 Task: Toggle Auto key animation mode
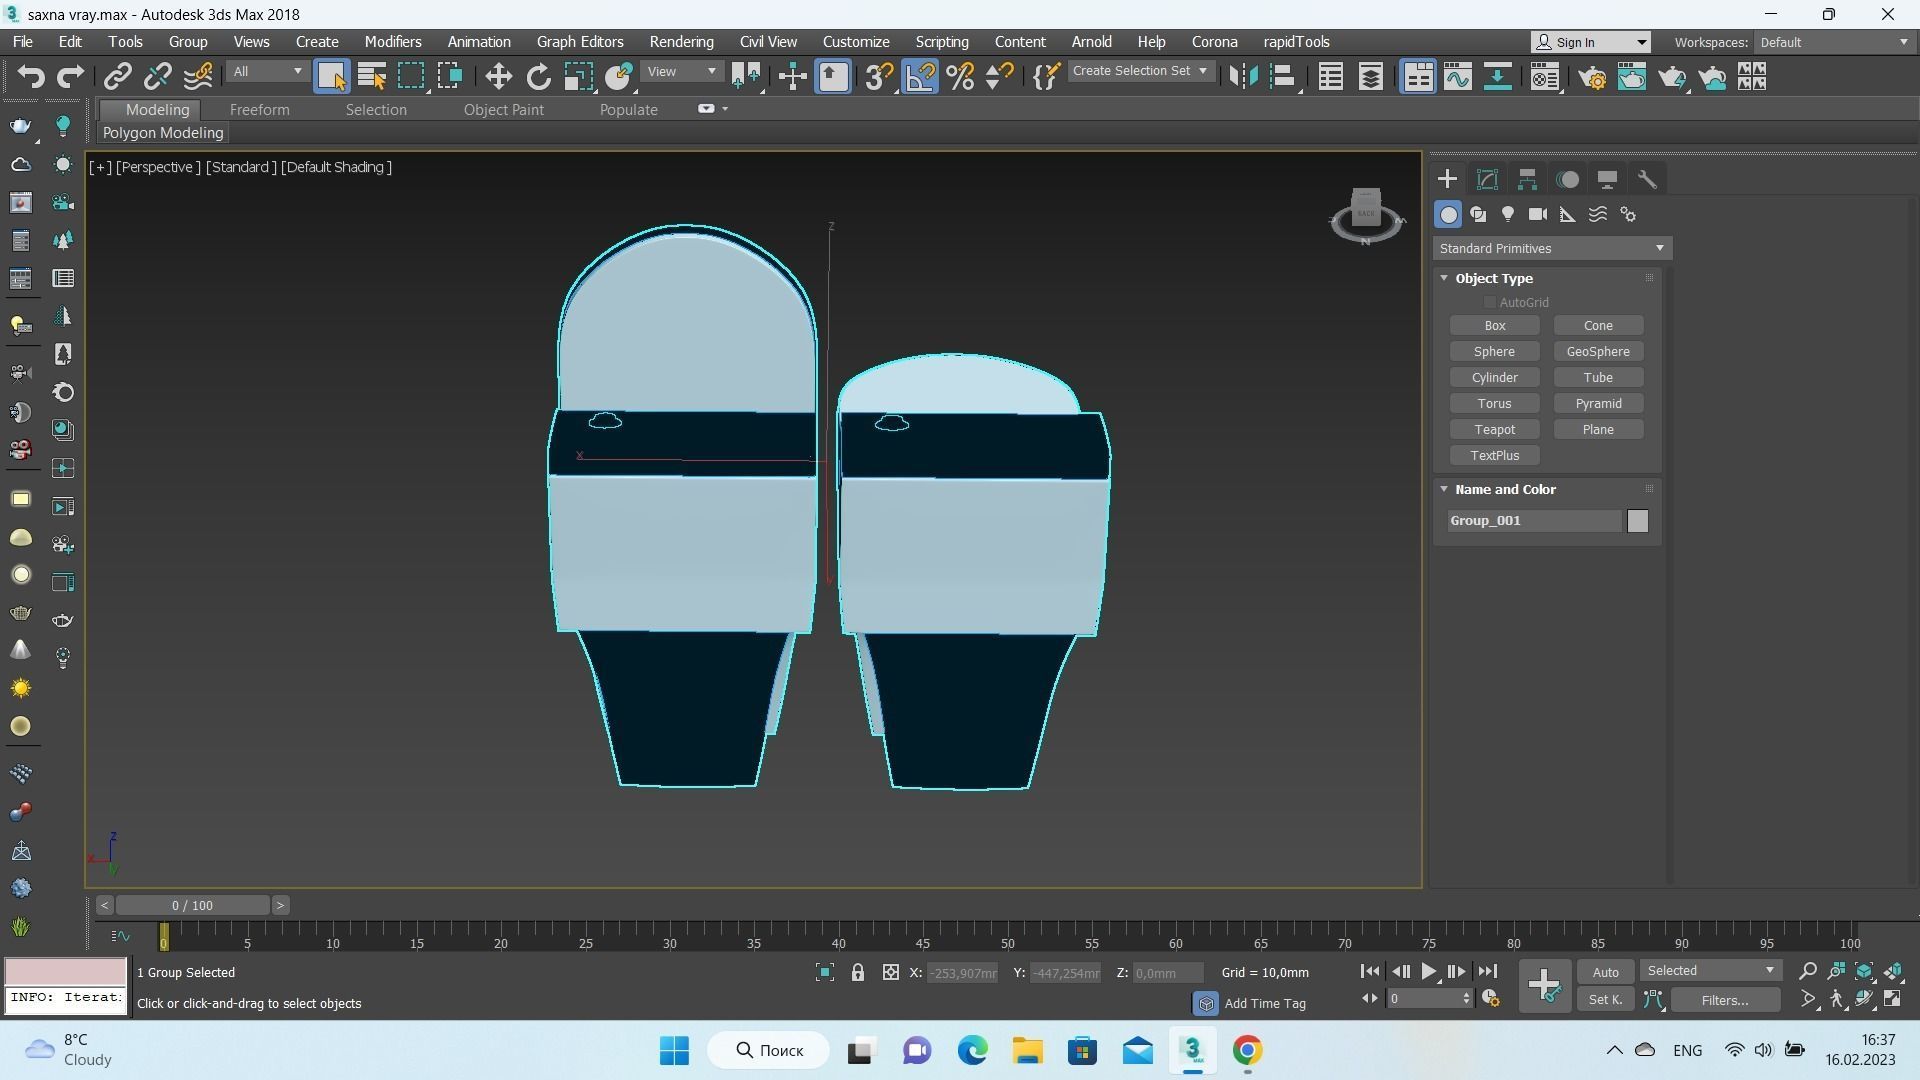[1605, 972]
